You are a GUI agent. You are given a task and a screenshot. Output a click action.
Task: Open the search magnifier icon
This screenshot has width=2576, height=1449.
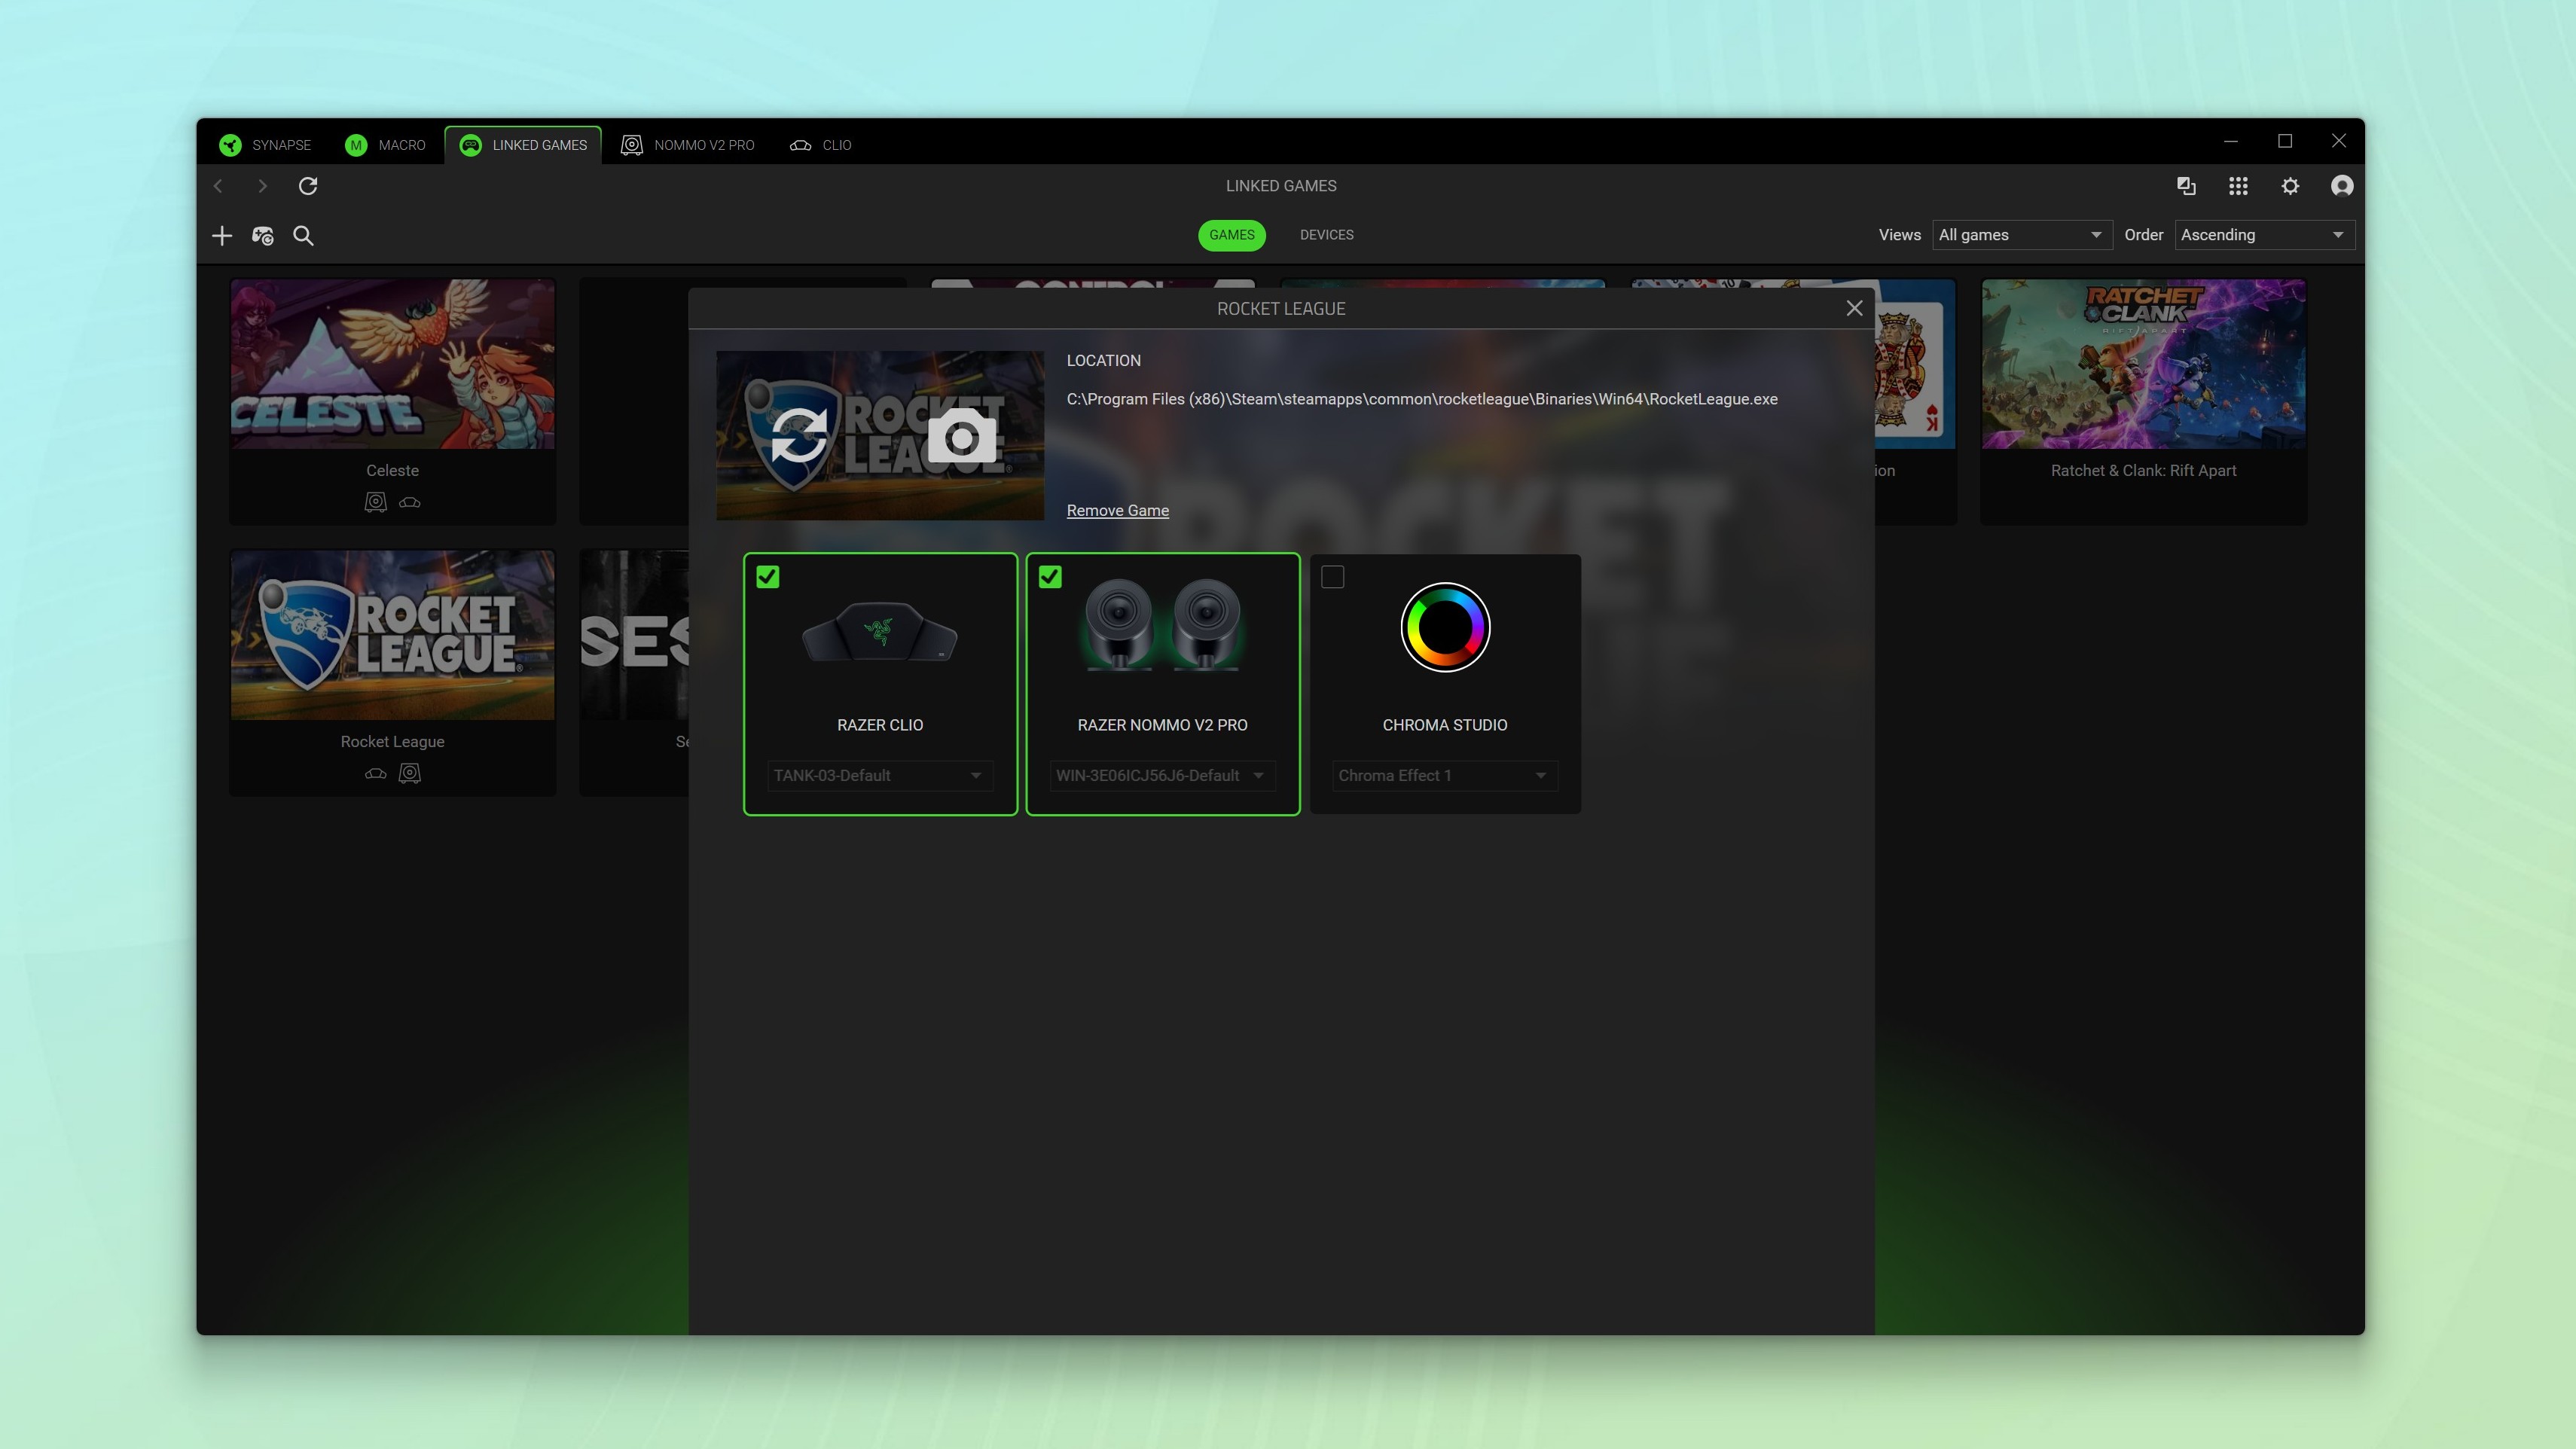[303, 236]
